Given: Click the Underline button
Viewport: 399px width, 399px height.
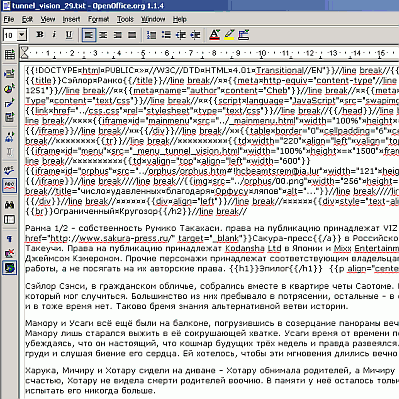Looking at the screenshot, I should (x=69, y=35).
